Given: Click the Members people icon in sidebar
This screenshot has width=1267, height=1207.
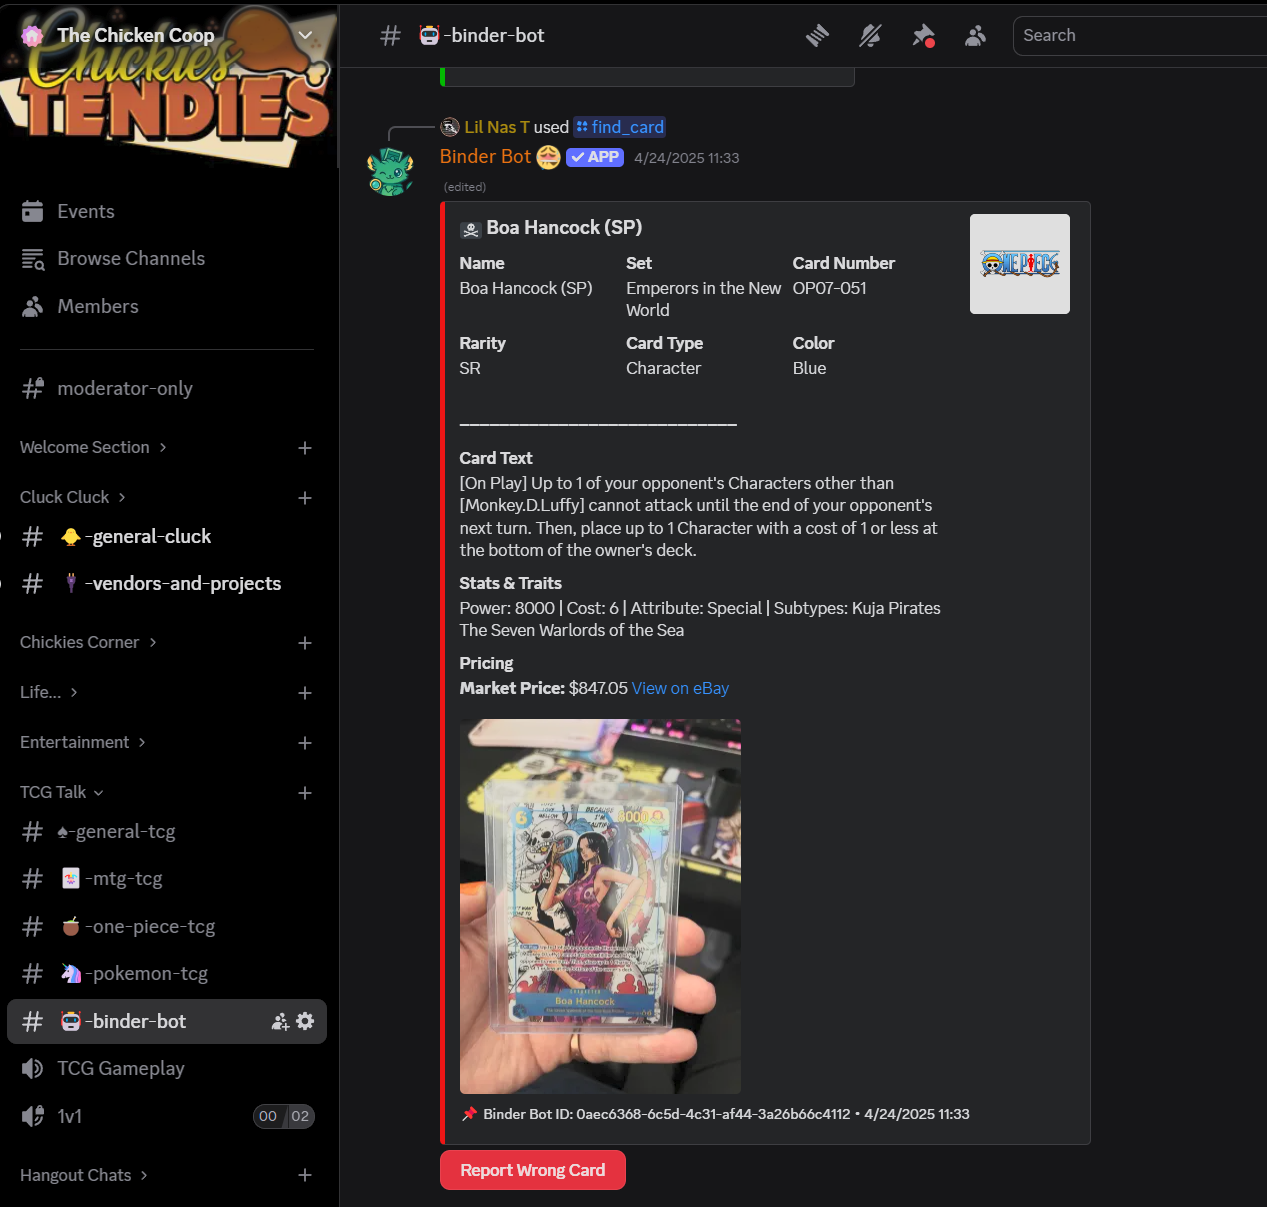Looking at the screenshot, I should point(33,307).
